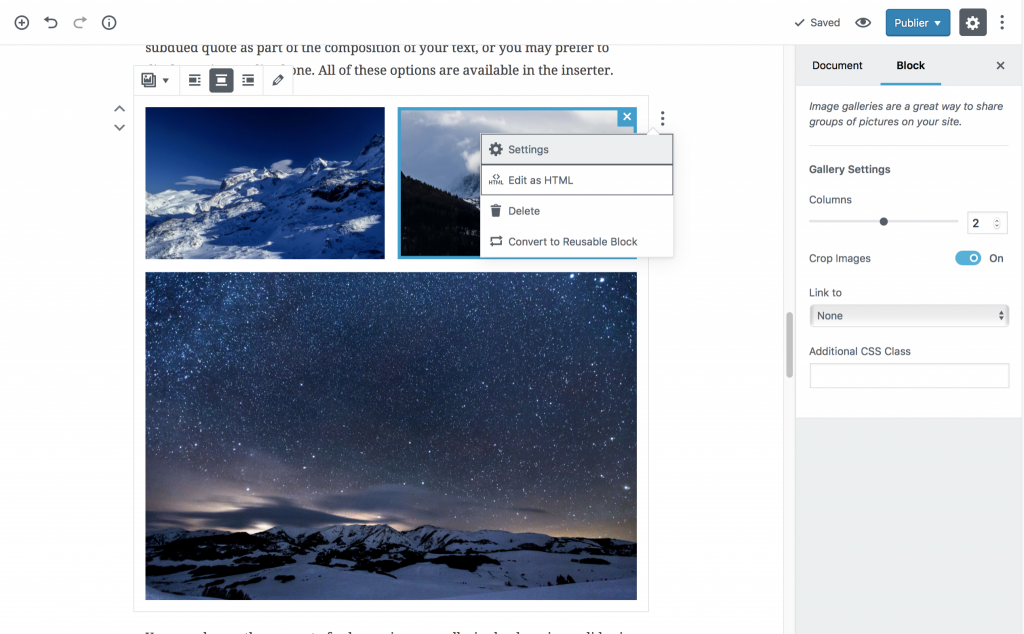Screen dimensions: 1024x634
Task: Align the gallery left
Action: tap(195, 80)
